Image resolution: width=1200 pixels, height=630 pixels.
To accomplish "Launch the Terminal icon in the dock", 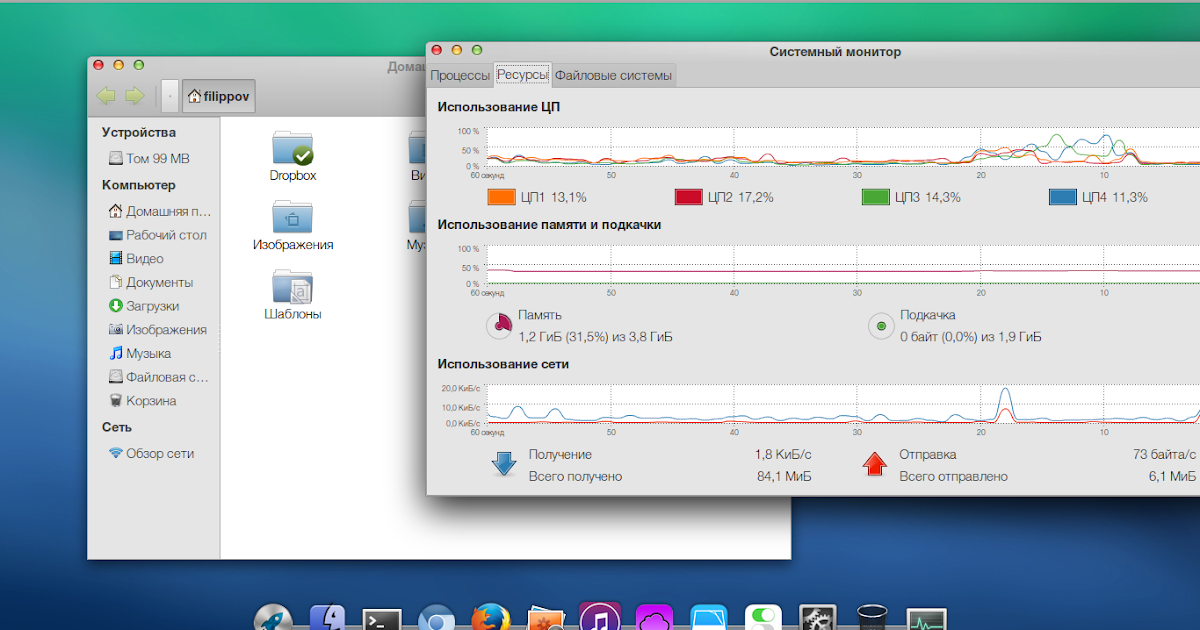I will (x=382, y=619).
